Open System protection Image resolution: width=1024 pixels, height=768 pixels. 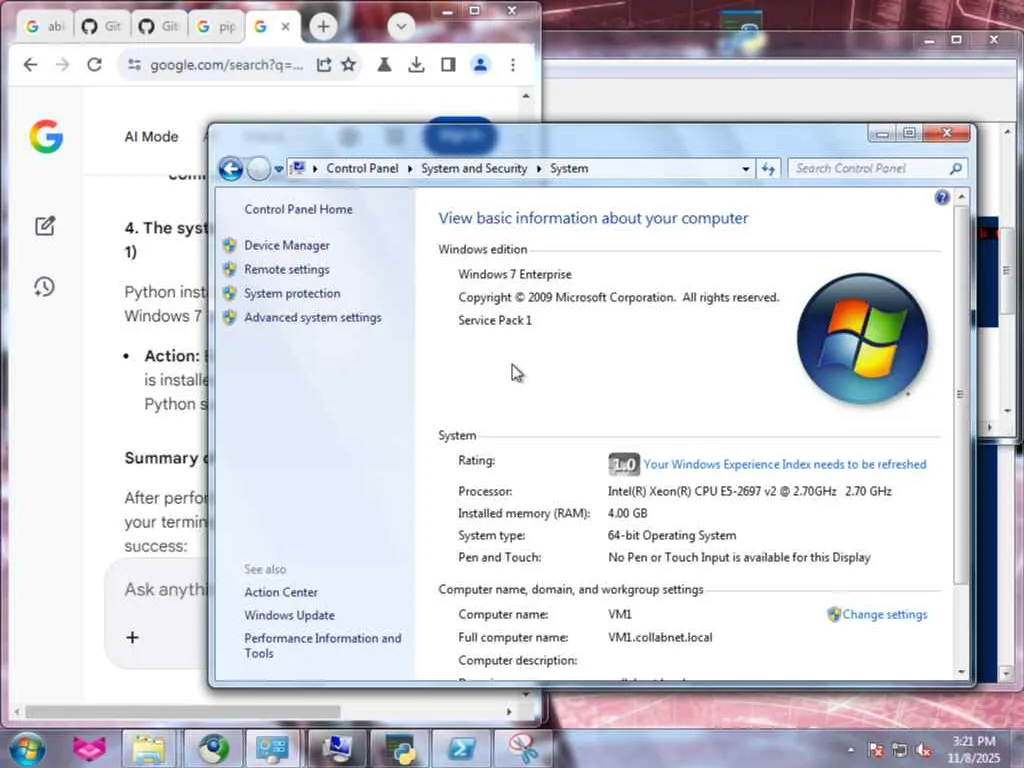pyautogui.click(x=292, y=293)
